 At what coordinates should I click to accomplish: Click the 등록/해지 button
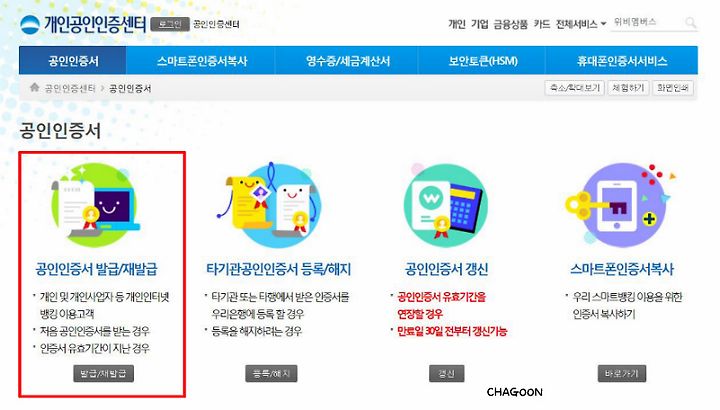[271, 373]
